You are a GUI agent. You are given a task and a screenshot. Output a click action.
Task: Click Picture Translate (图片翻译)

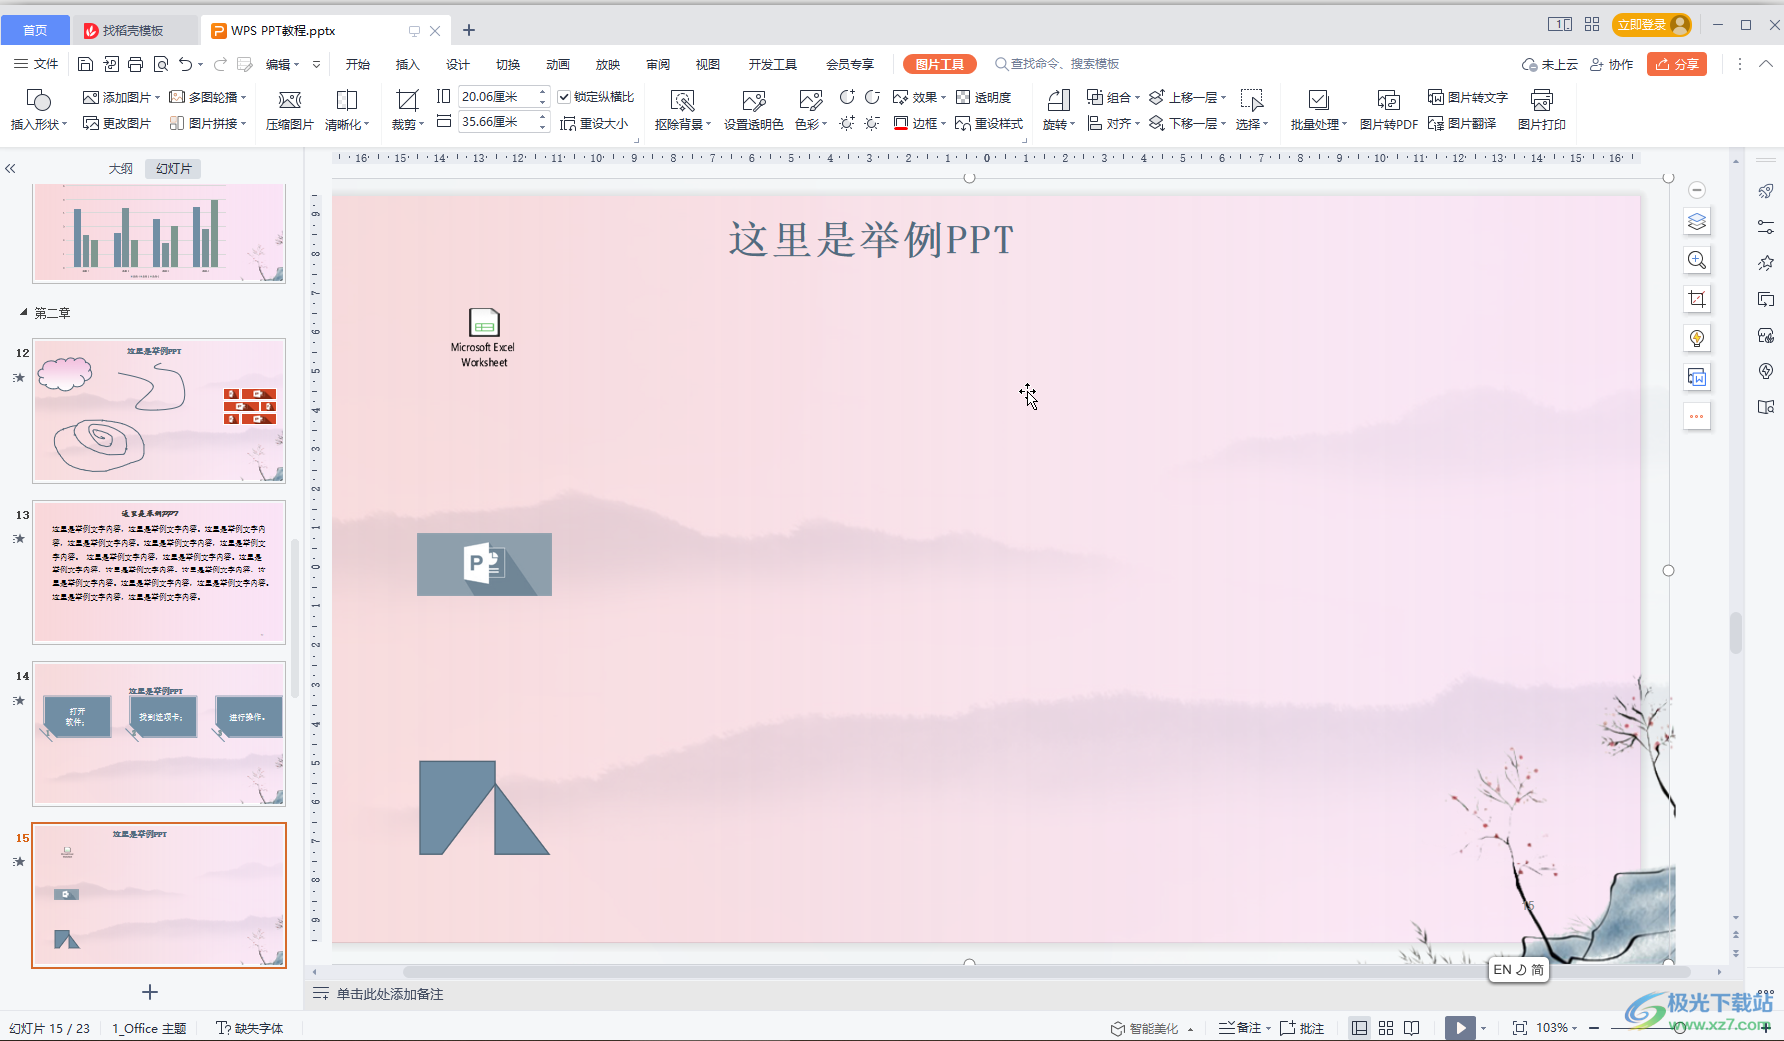(x=1462, y=123)
